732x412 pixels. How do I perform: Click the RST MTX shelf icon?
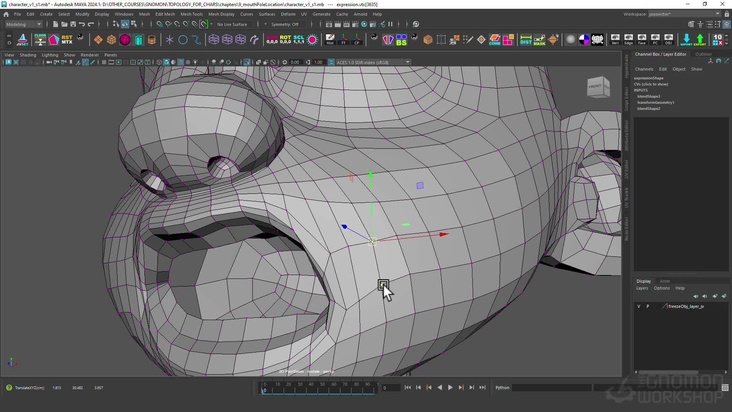67,40
